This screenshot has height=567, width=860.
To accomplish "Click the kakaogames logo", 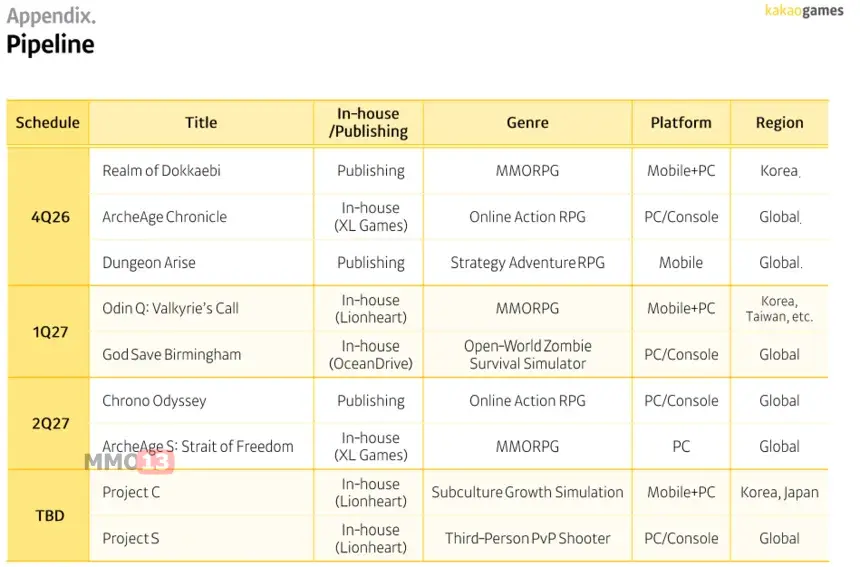I will tap(804, 10).
